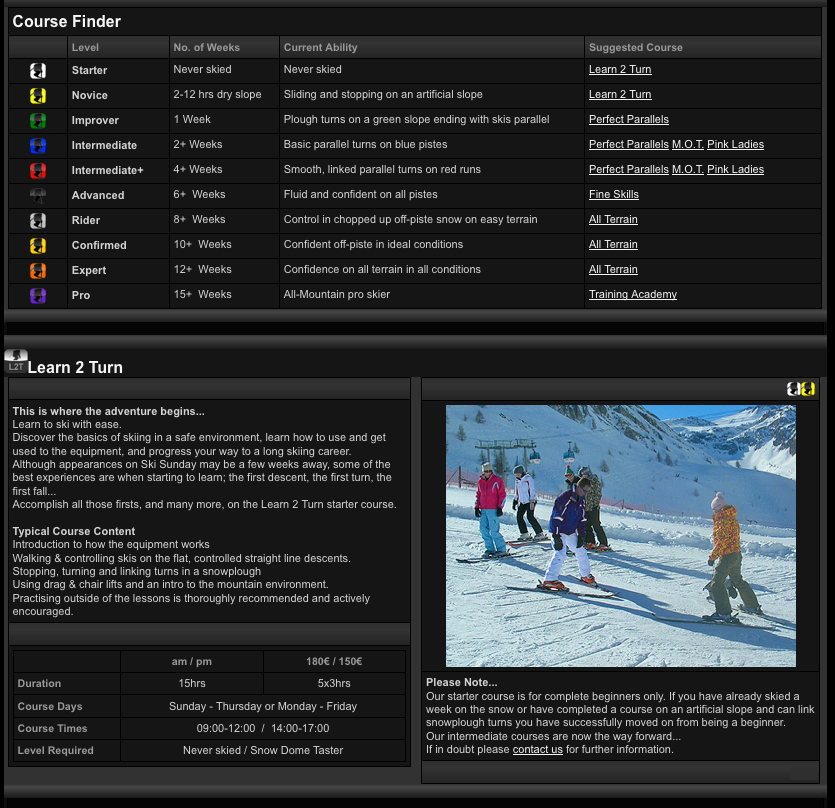Click the yellow skier icon above the photo
Image resolution: width=835 pixels, height=808 pixels.
[808, 389]
